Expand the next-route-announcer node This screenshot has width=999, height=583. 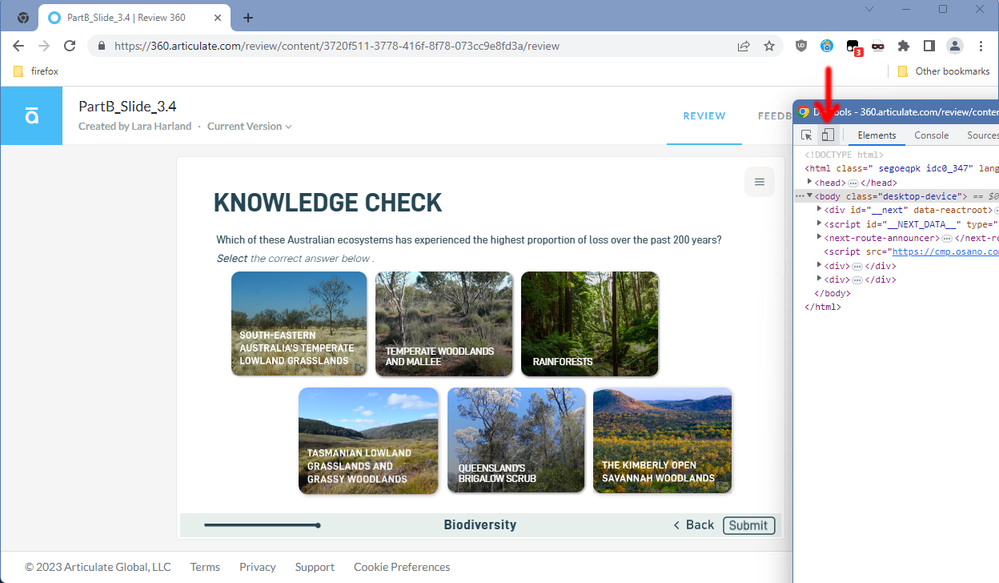pyautogui.click(x=819, y=238)
